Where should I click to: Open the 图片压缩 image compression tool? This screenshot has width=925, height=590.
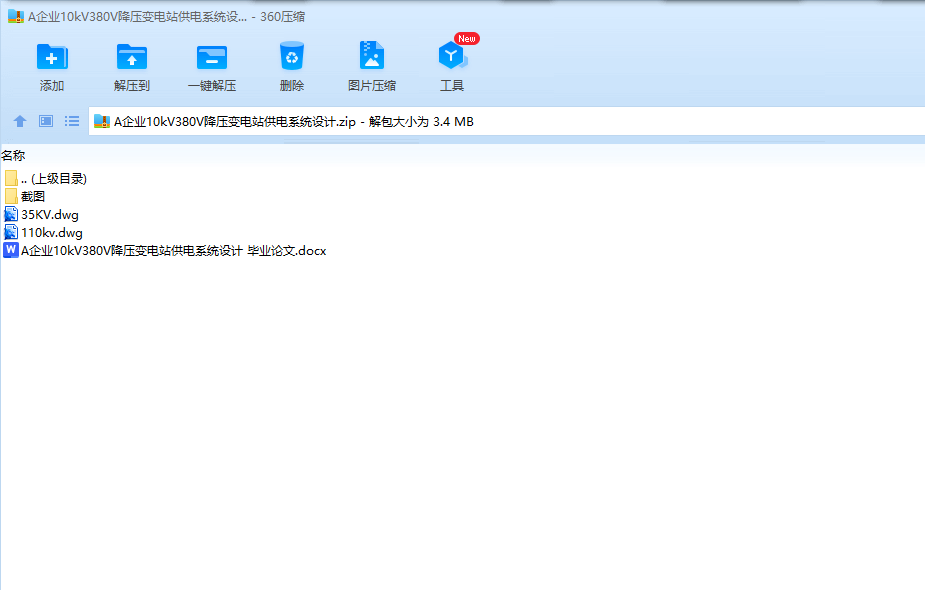click(x=372, y=55)
